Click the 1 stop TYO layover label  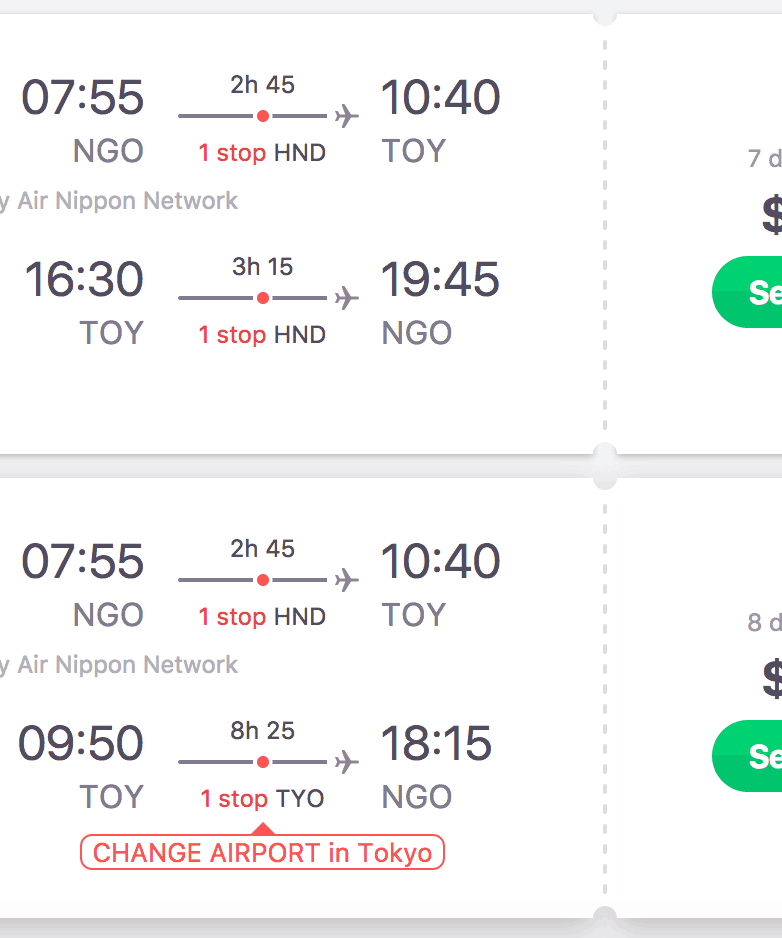[262, 799]
